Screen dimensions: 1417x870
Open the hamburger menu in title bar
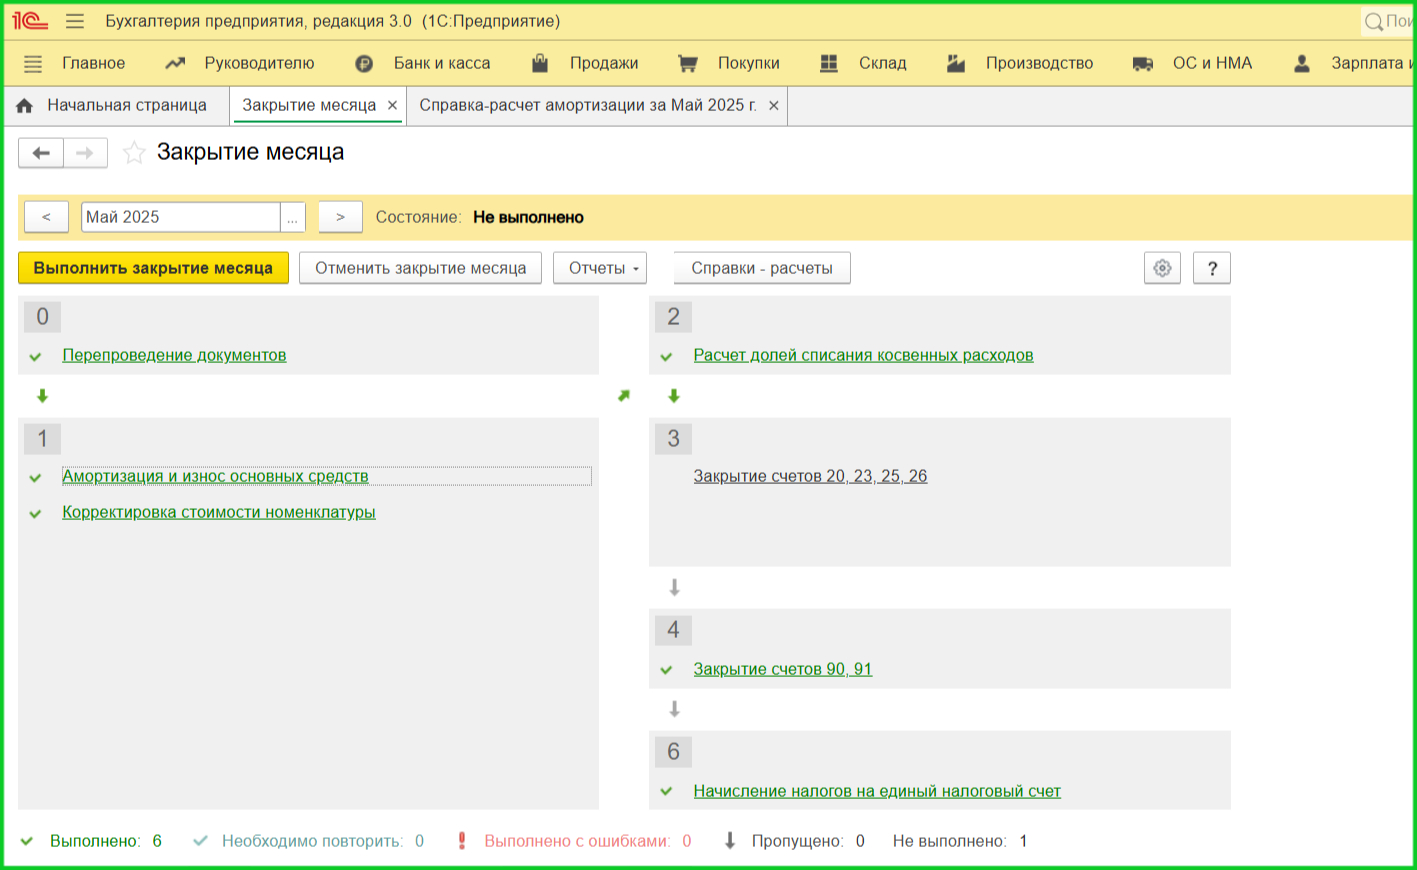click(x=75, y=21)
